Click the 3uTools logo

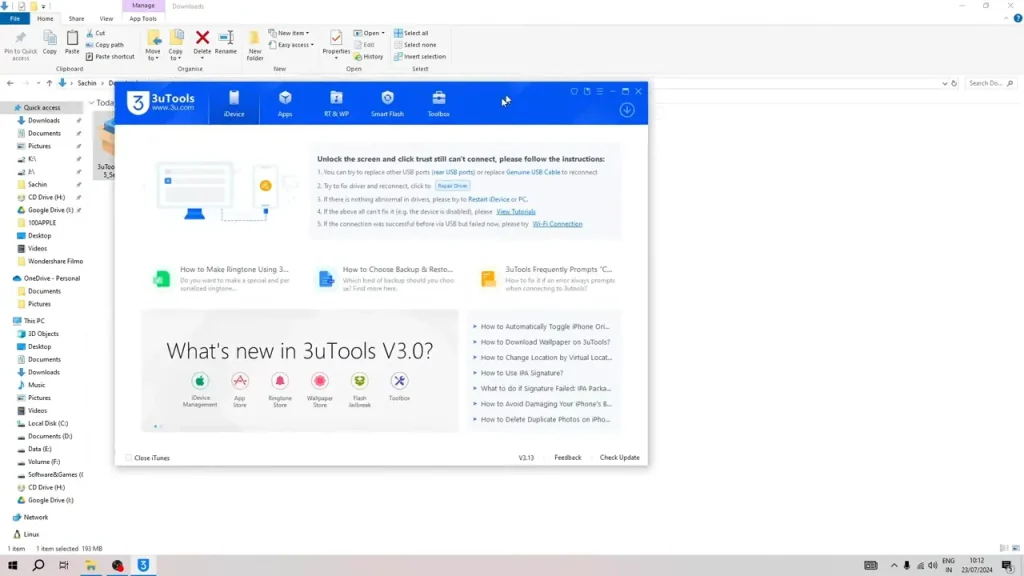point(161,103)
